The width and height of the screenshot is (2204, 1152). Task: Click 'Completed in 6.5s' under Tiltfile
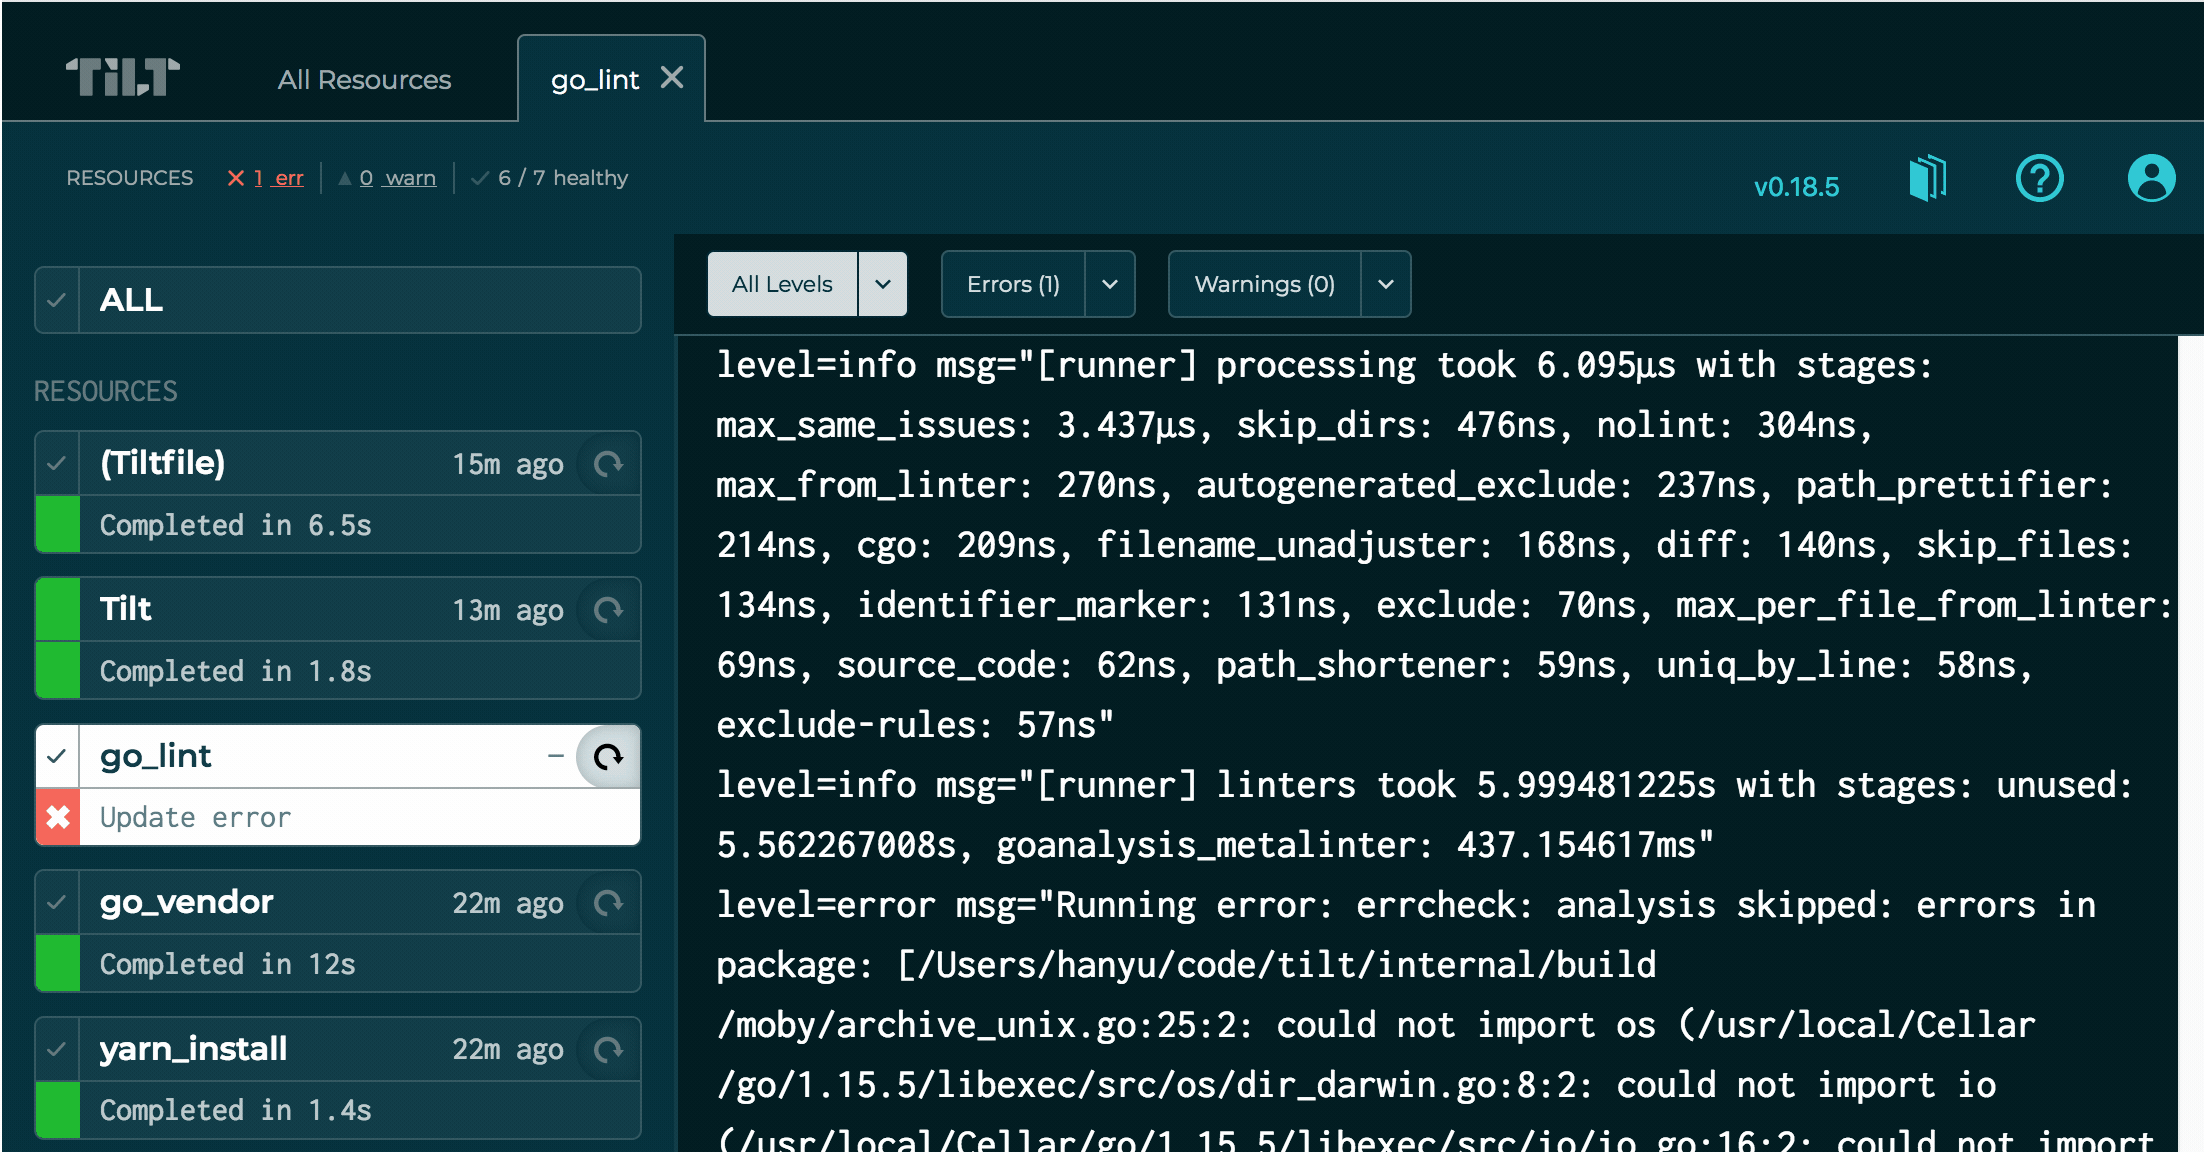(x=235, y=525)
